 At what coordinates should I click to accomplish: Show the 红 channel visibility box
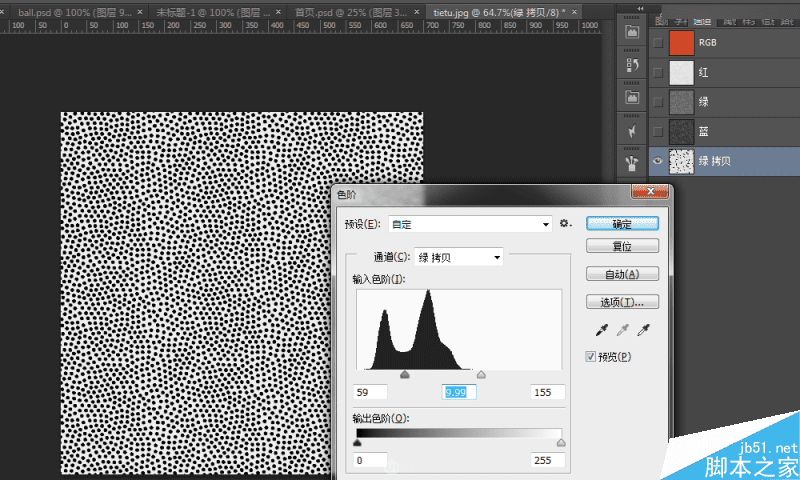coord(657,72)
